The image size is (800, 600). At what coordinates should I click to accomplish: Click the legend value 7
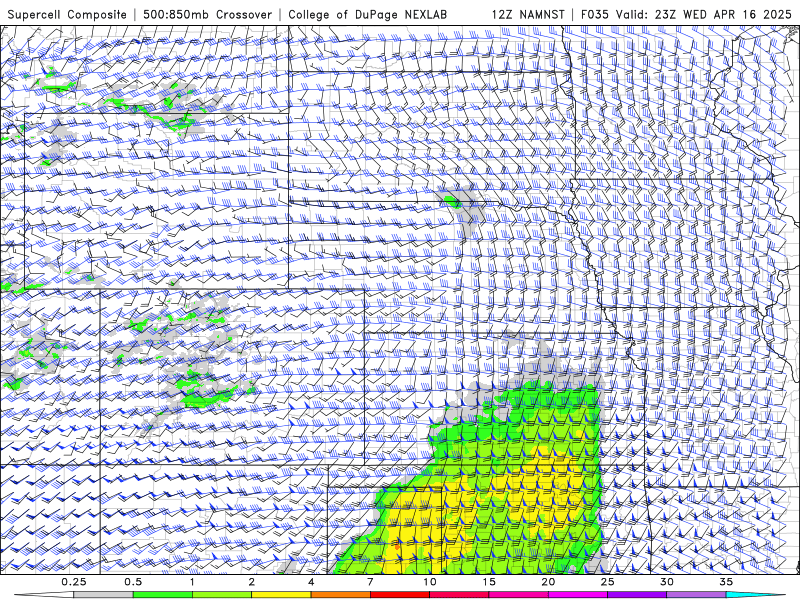click(370, 582)
